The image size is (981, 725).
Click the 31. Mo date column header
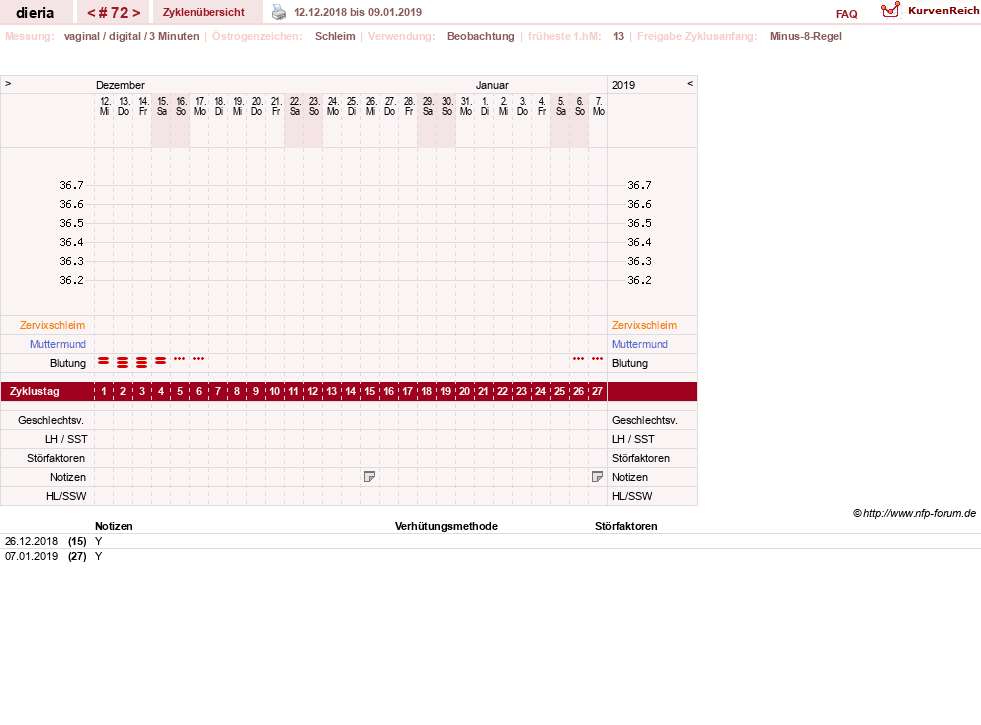pos(465,106)
